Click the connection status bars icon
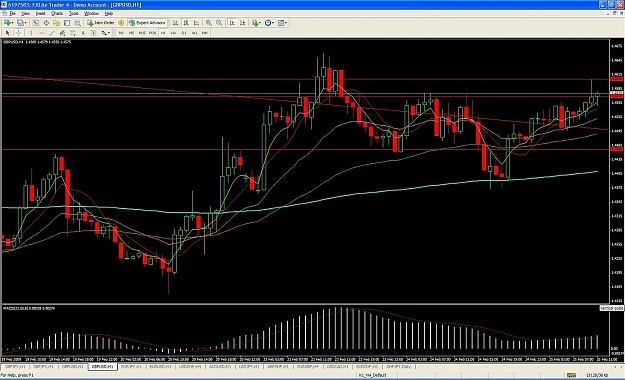625x380 pixels. [x=571, y=375]
